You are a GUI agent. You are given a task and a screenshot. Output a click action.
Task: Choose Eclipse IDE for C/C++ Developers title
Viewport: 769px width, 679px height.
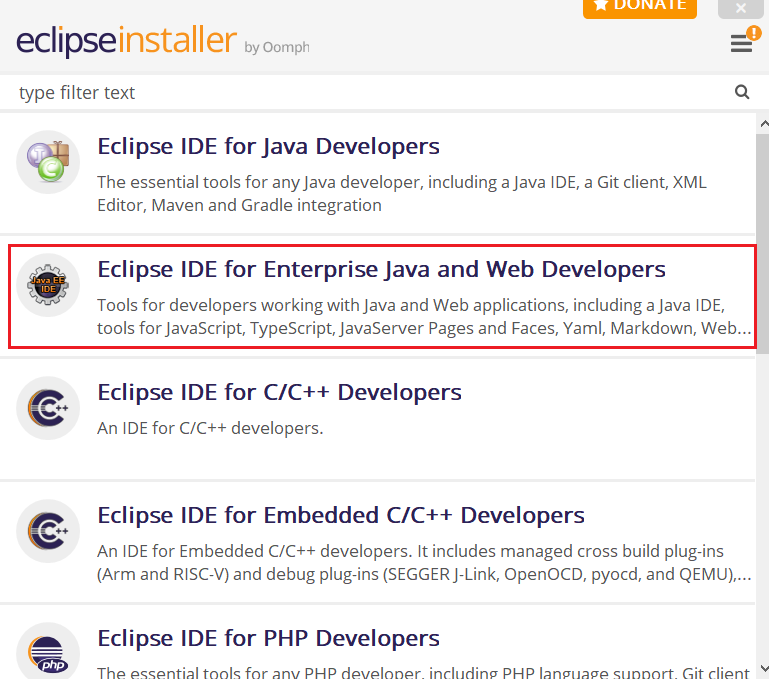coord(279,392)
